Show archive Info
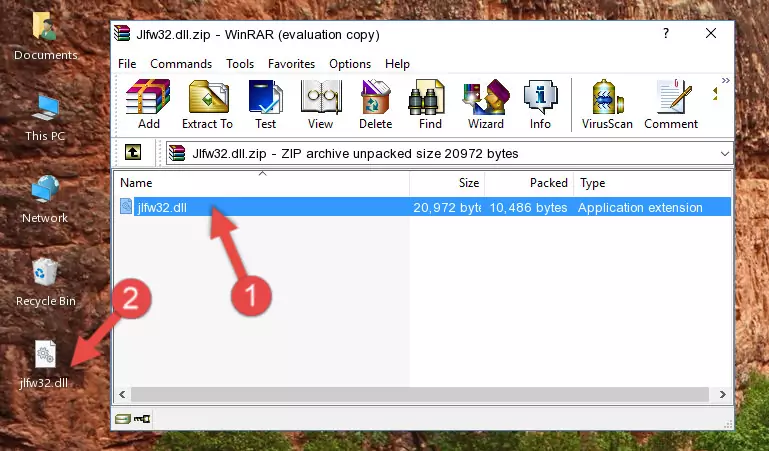The height and width of the screenshot is (451, 769). click(540, 104)
